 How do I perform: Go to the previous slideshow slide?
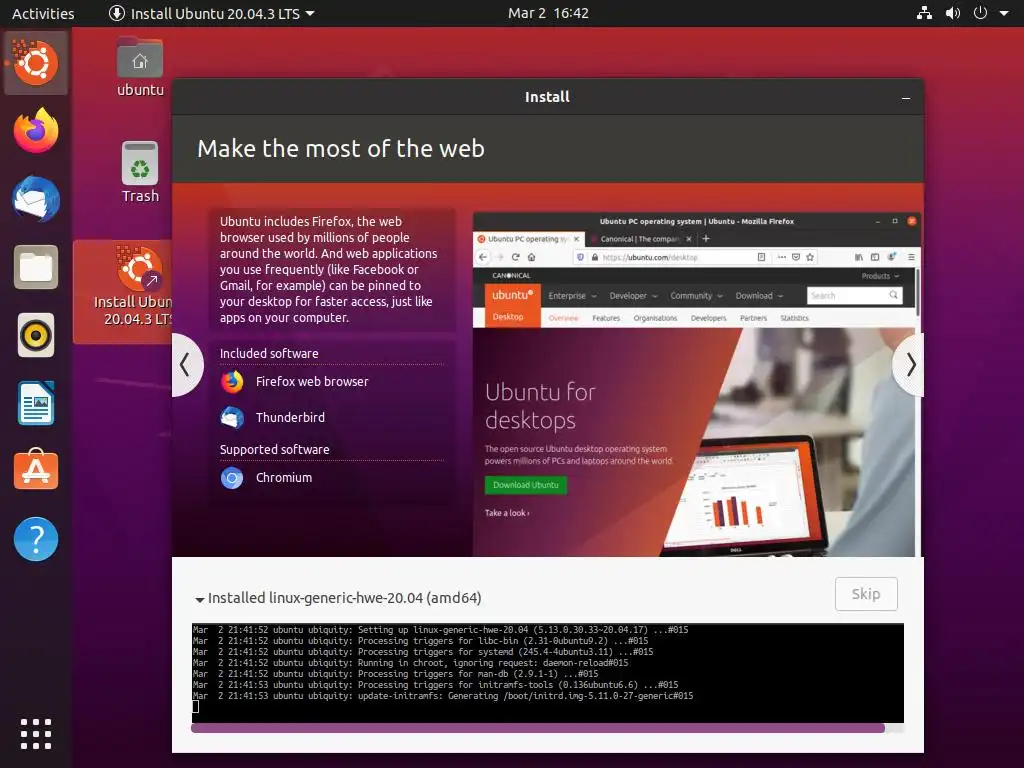(185, 364)
